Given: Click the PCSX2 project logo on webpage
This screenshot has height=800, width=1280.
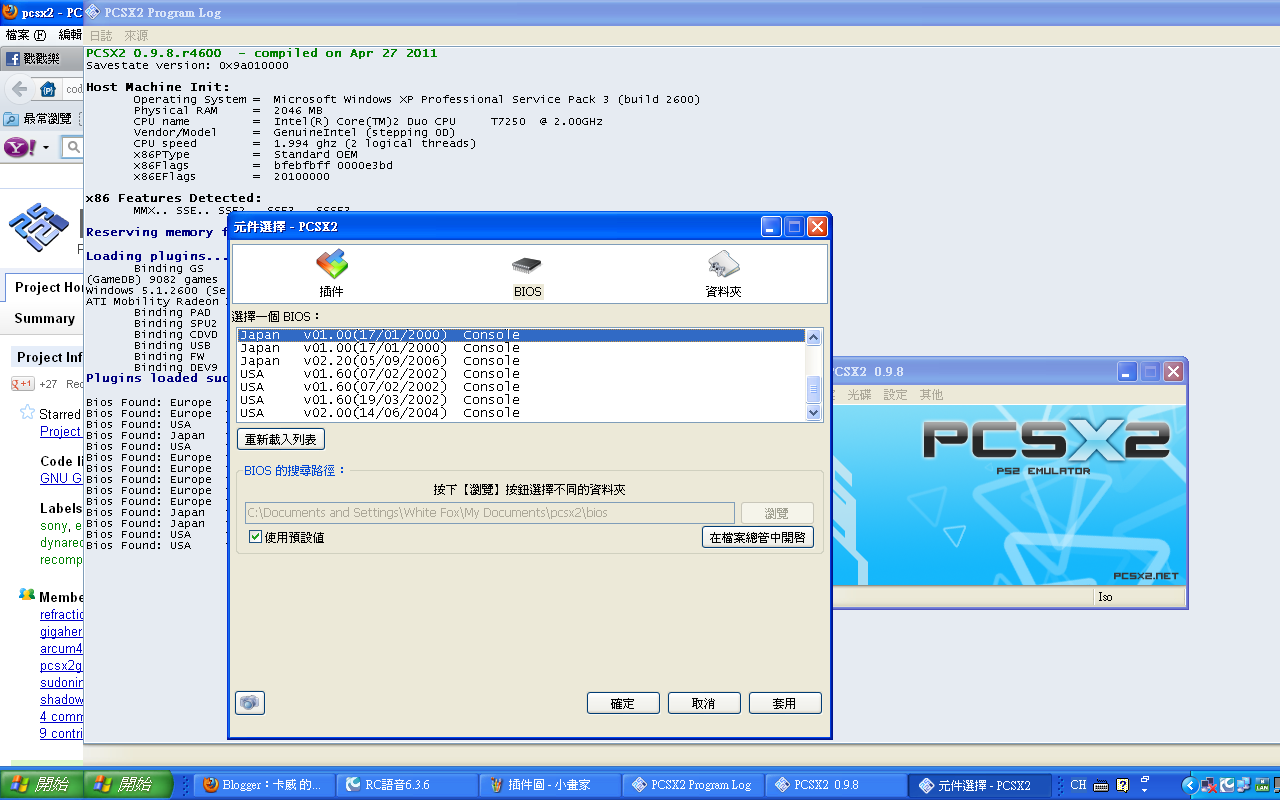Looking at the screenshot, I should [39, 227].
